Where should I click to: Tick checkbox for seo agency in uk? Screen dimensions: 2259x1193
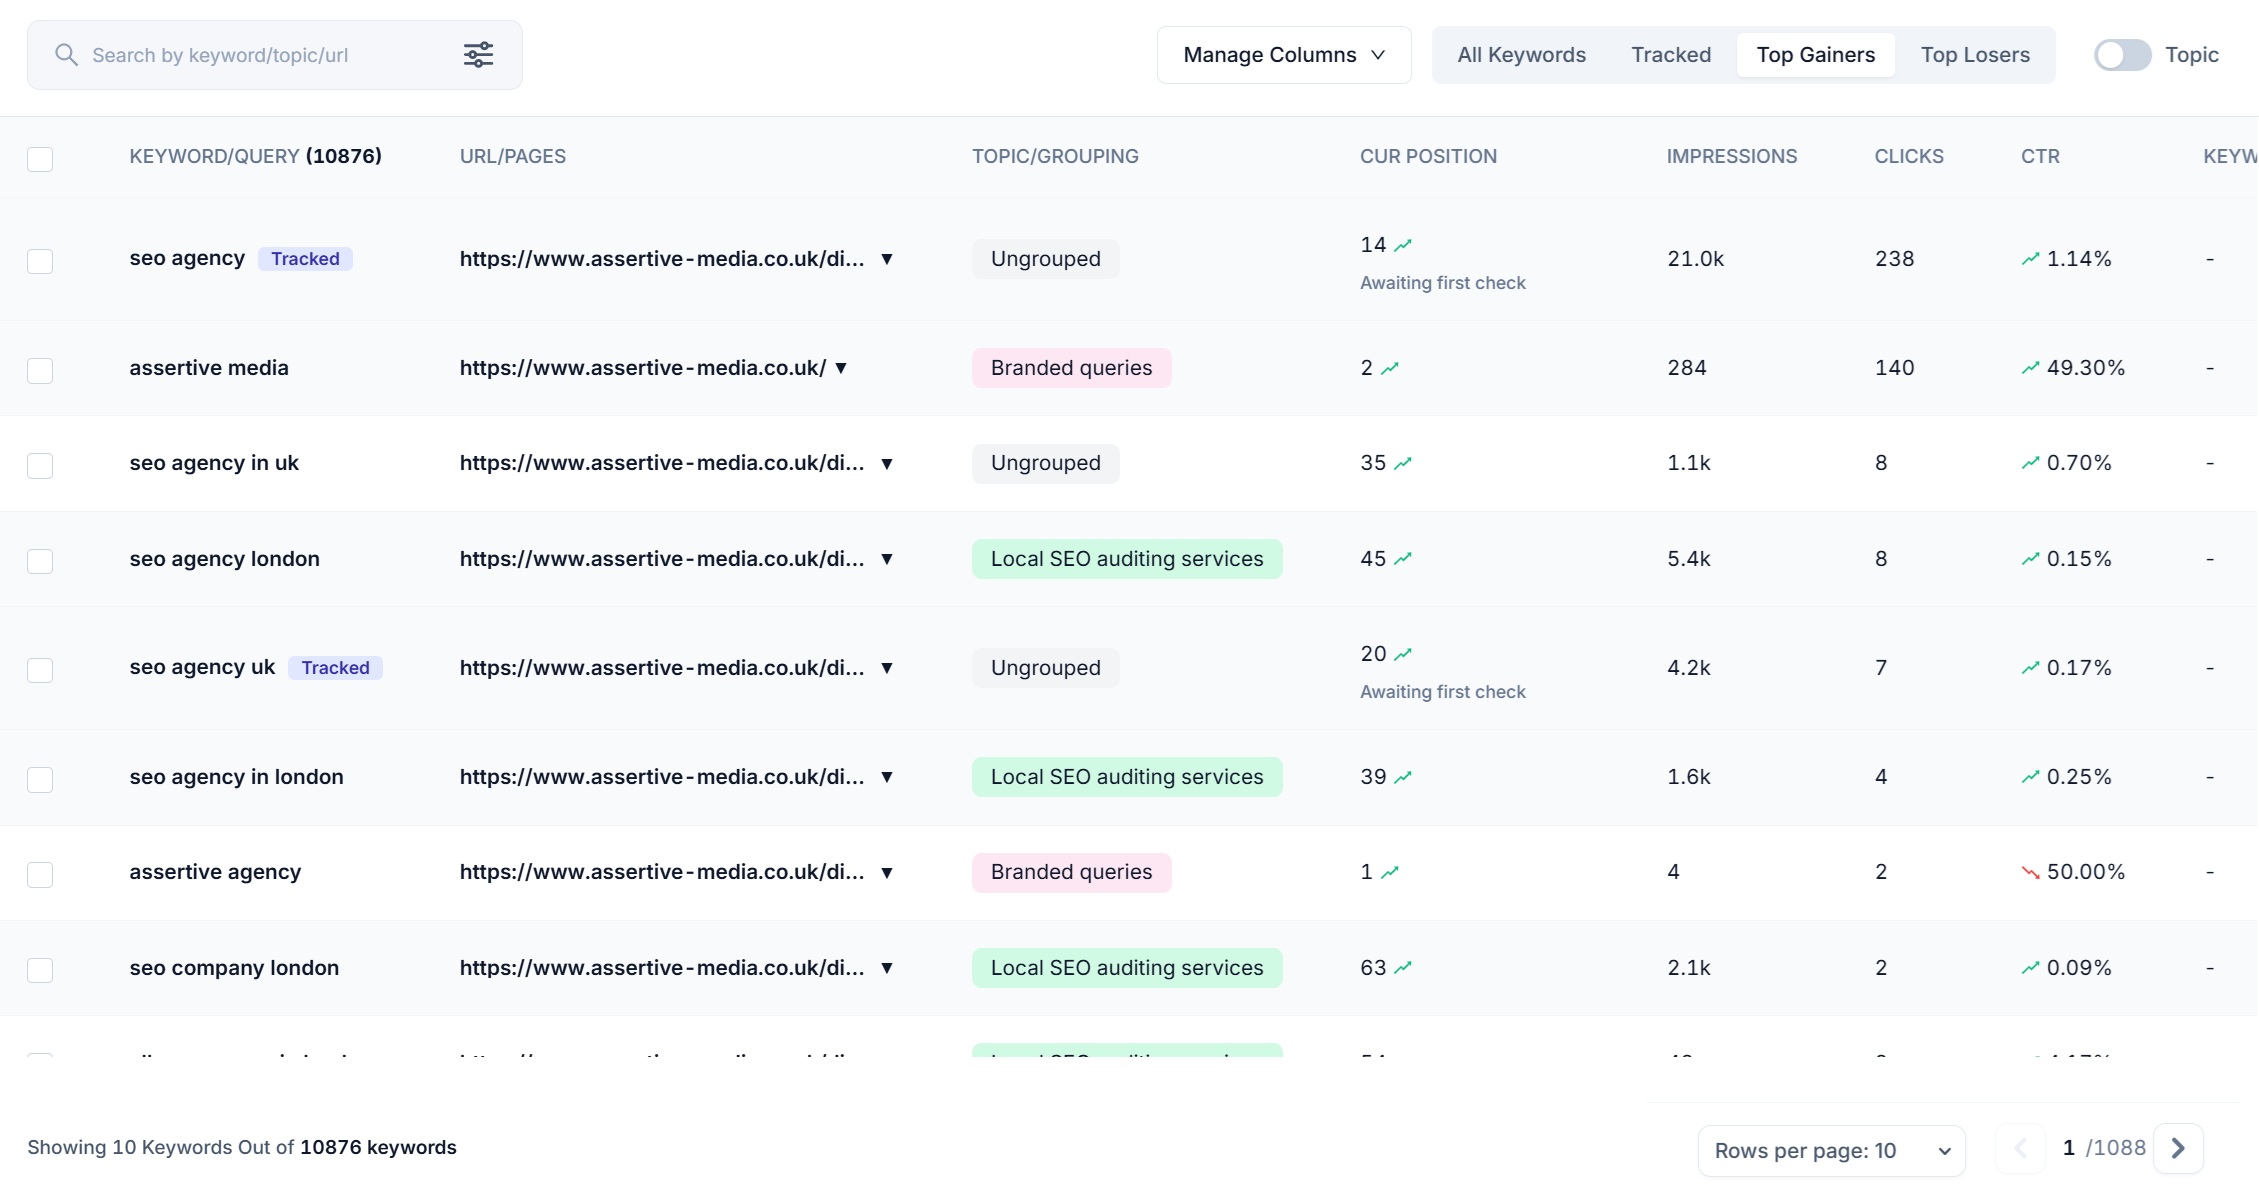pos(40,465)
